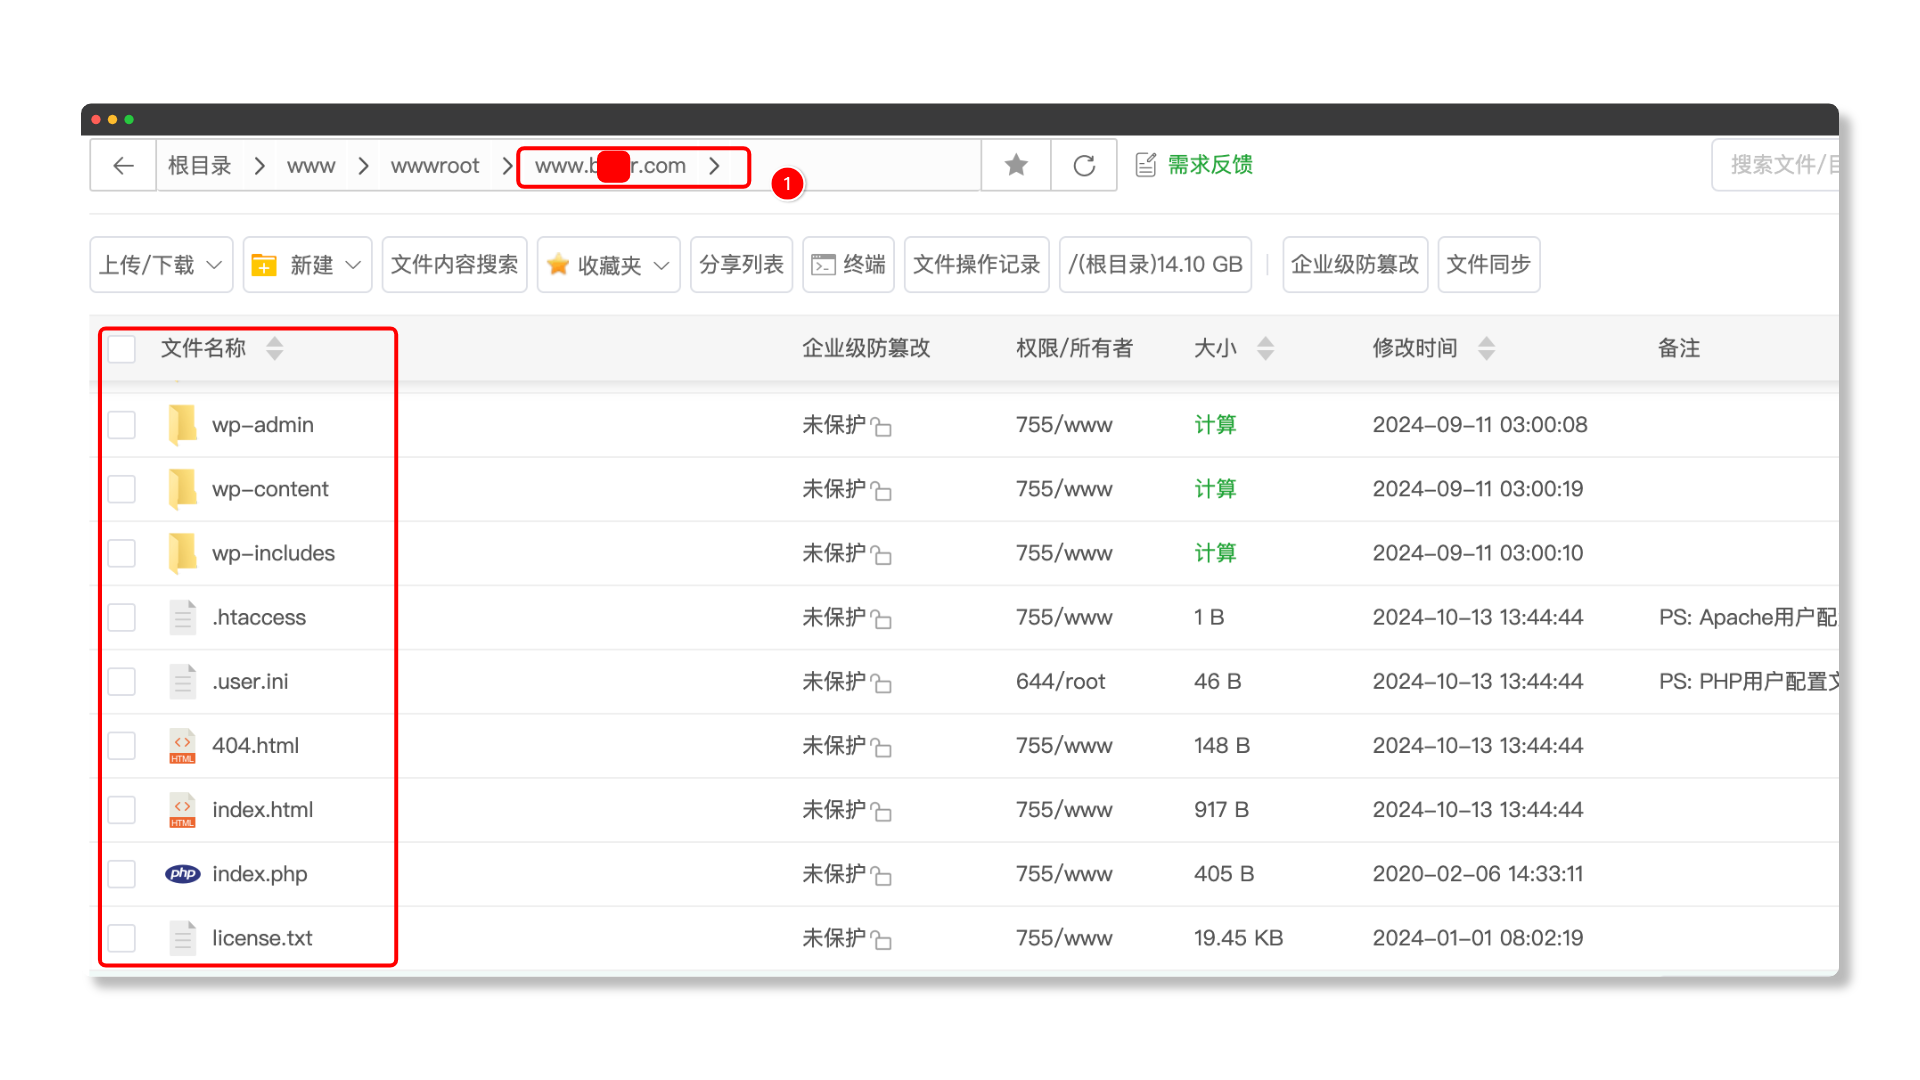Check the .htaccess row checkbox
This screenshot has width=1920, height=1080.
(122, 617)
